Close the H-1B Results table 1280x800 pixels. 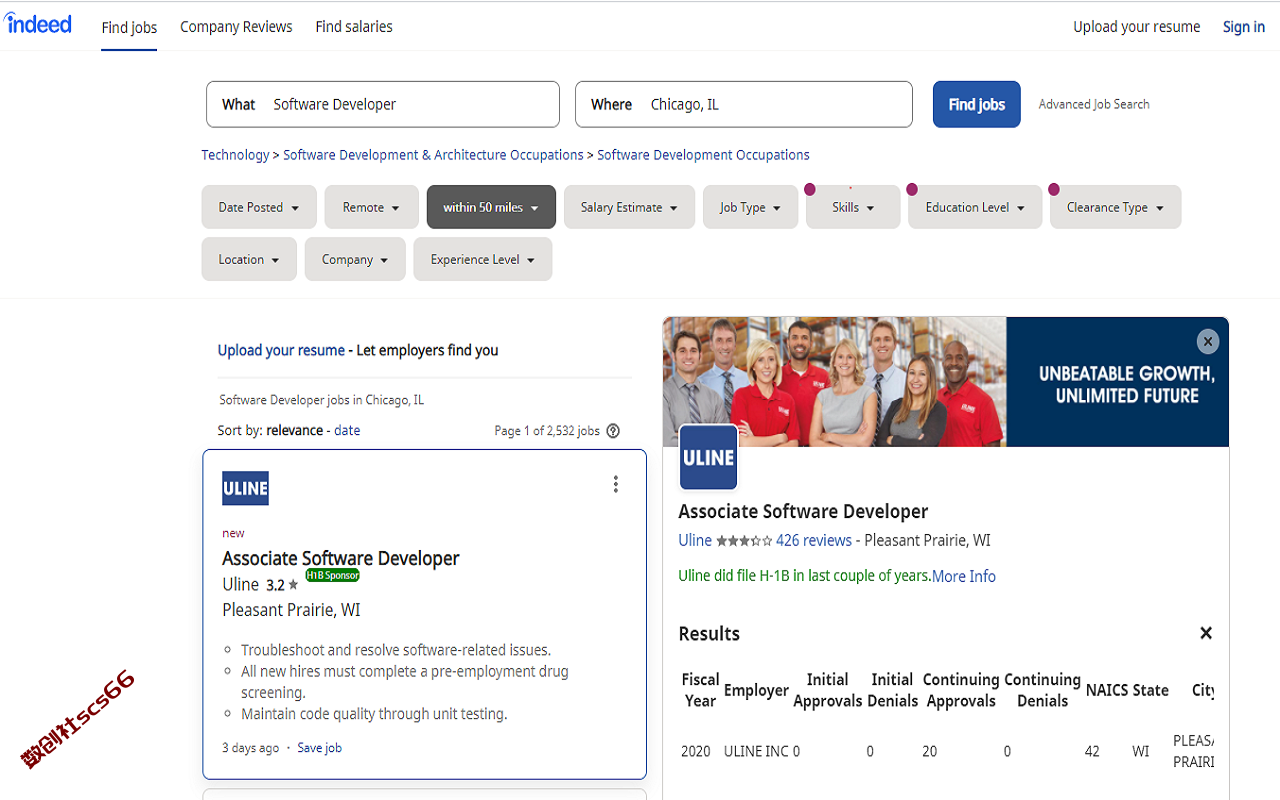click(x=1206, y=633)
